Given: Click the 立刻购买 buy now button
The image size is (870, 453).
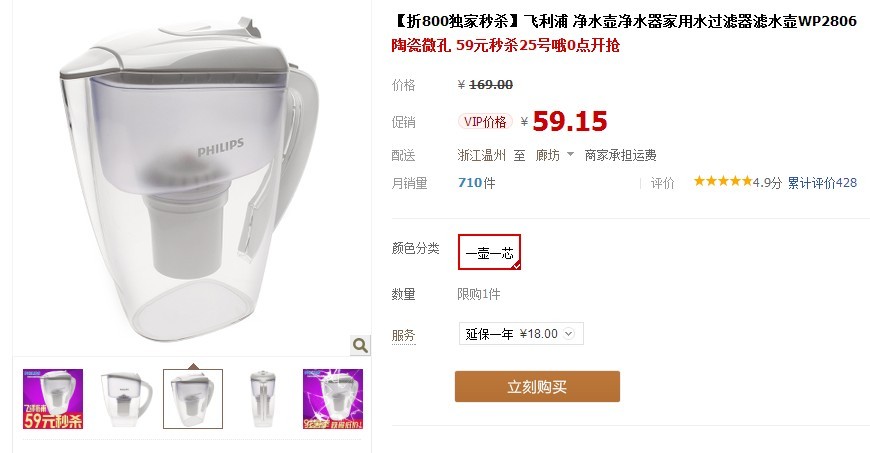Looking at the screenshot, I should point(537,386).
